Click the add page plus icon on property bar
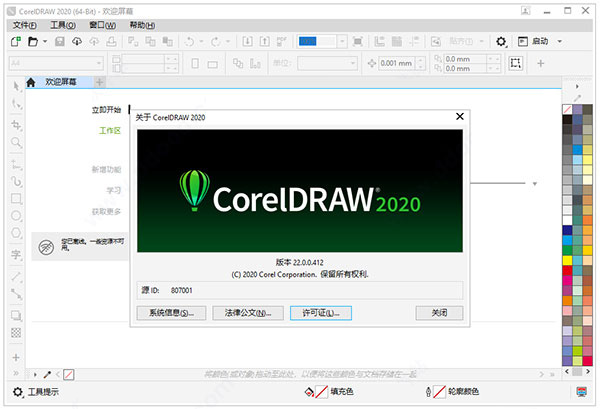600x409 pixels. pos(540,64)
